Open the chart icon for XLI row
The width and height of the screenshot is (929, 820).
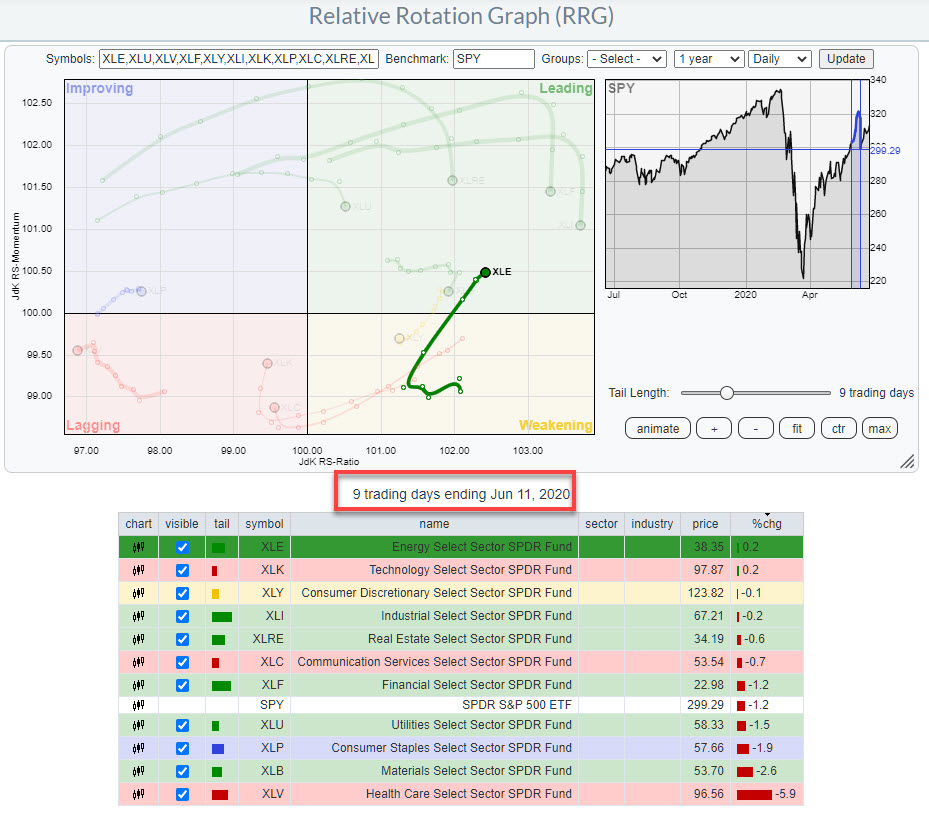click(x=138, y=616)
